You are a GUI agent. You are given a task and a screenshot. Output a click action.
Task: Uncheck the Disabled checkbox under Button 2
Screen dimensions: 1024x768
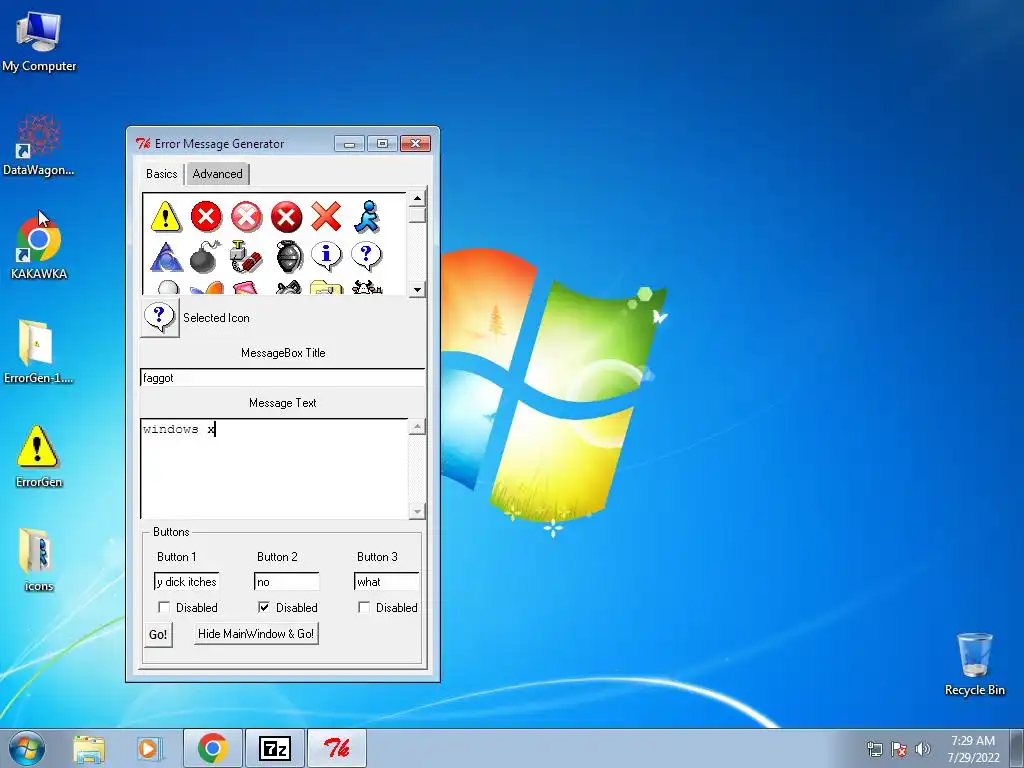click(264, 607)
